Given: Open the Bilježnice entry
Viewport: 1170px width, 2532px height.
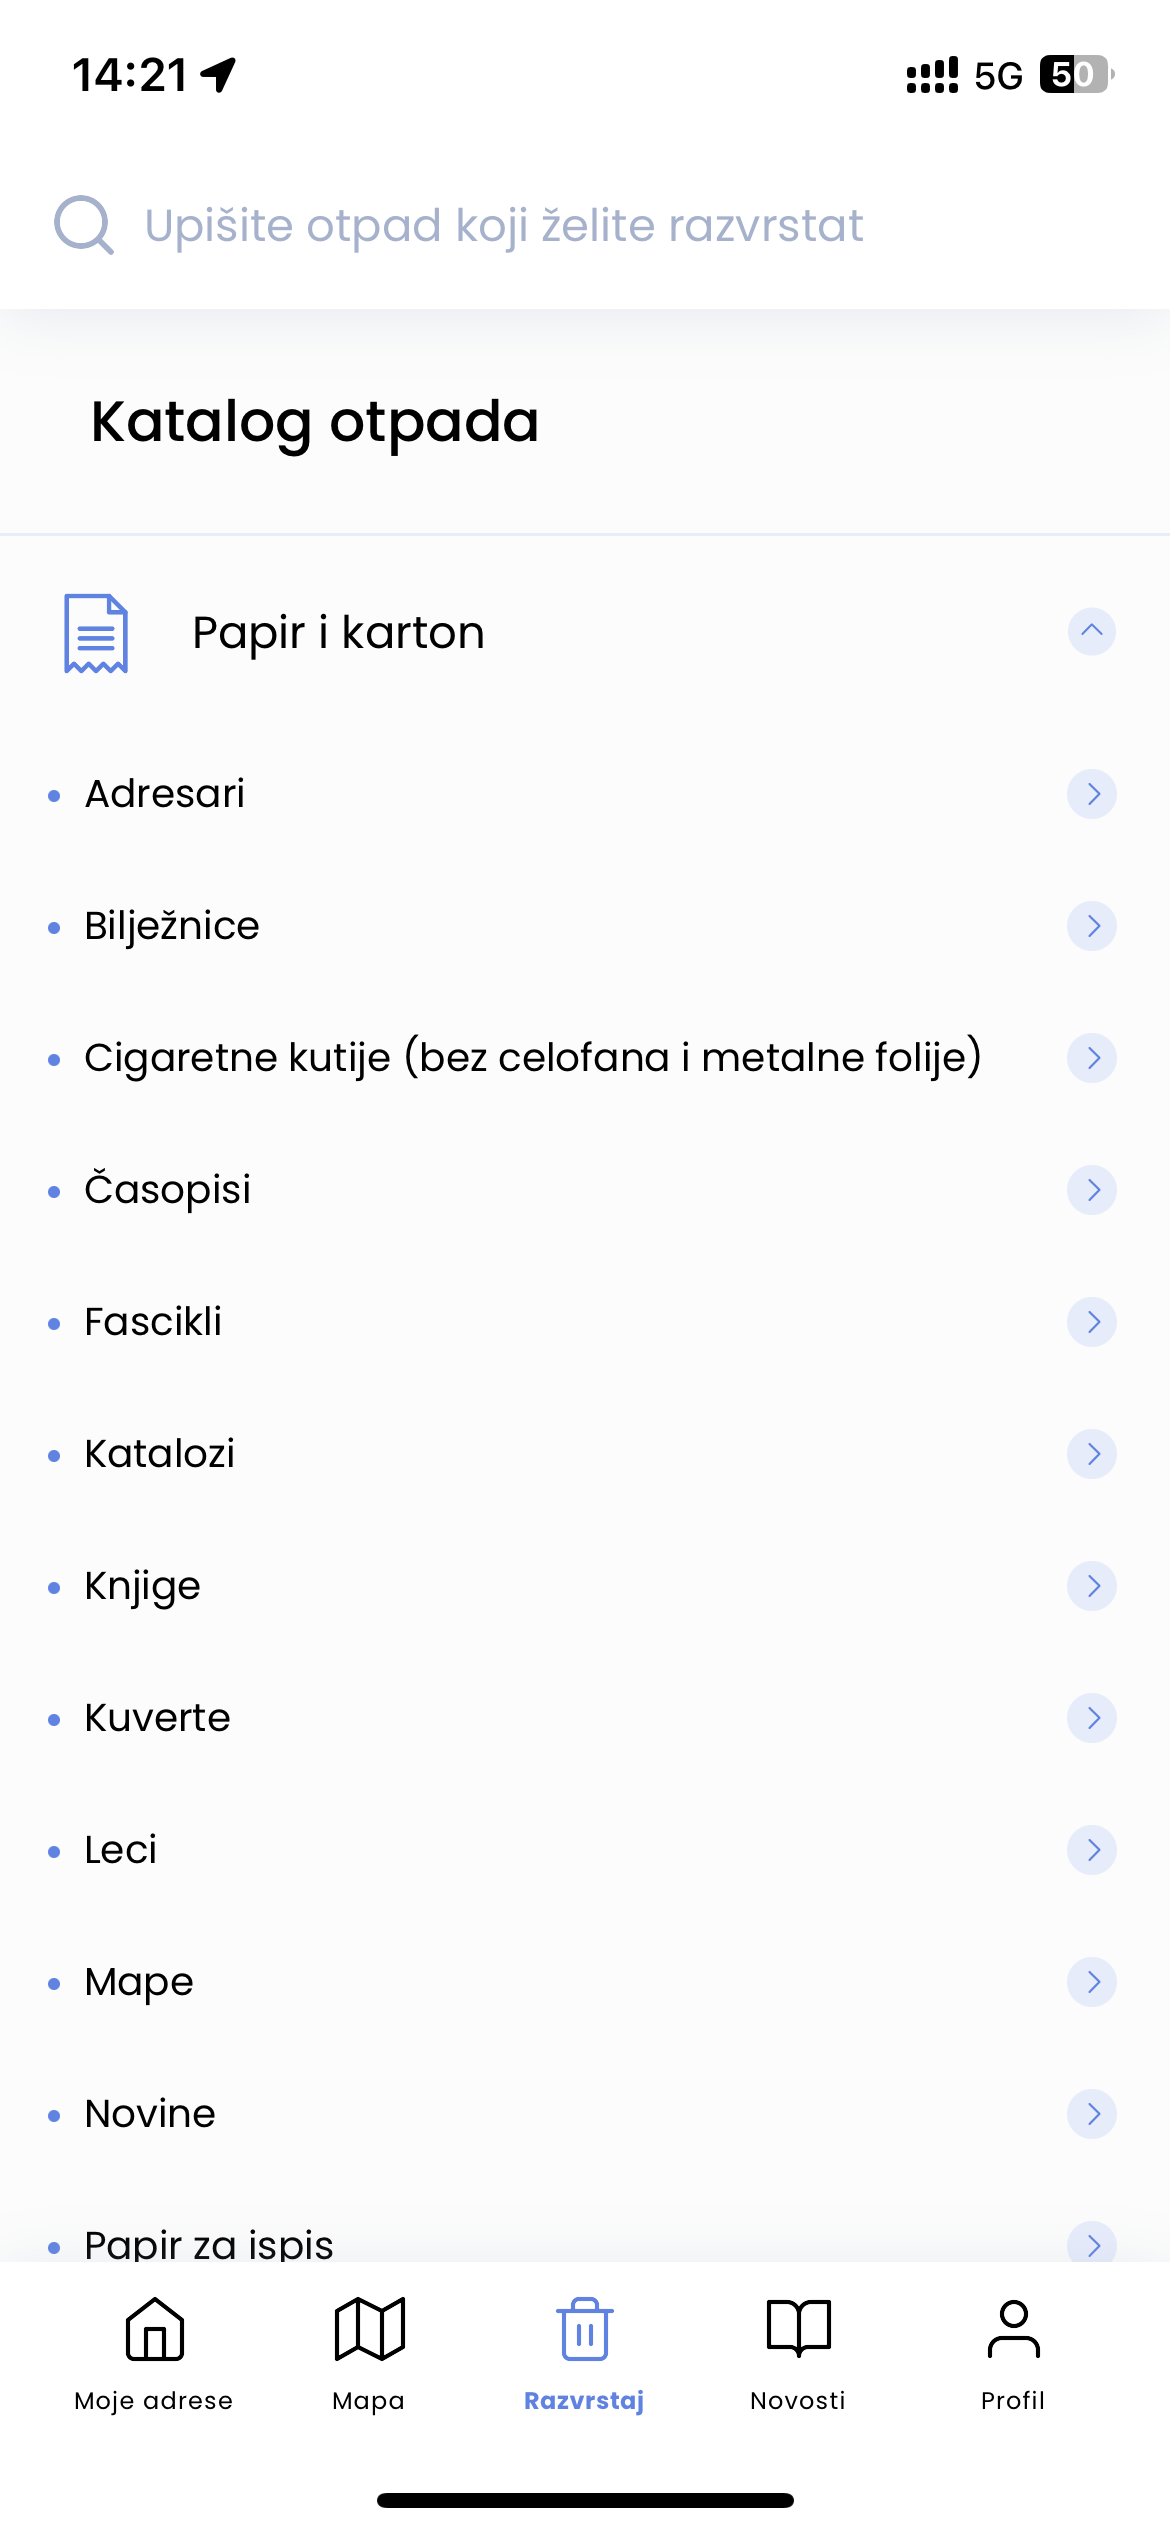Looking at the screenshot, I should point(172,926).
